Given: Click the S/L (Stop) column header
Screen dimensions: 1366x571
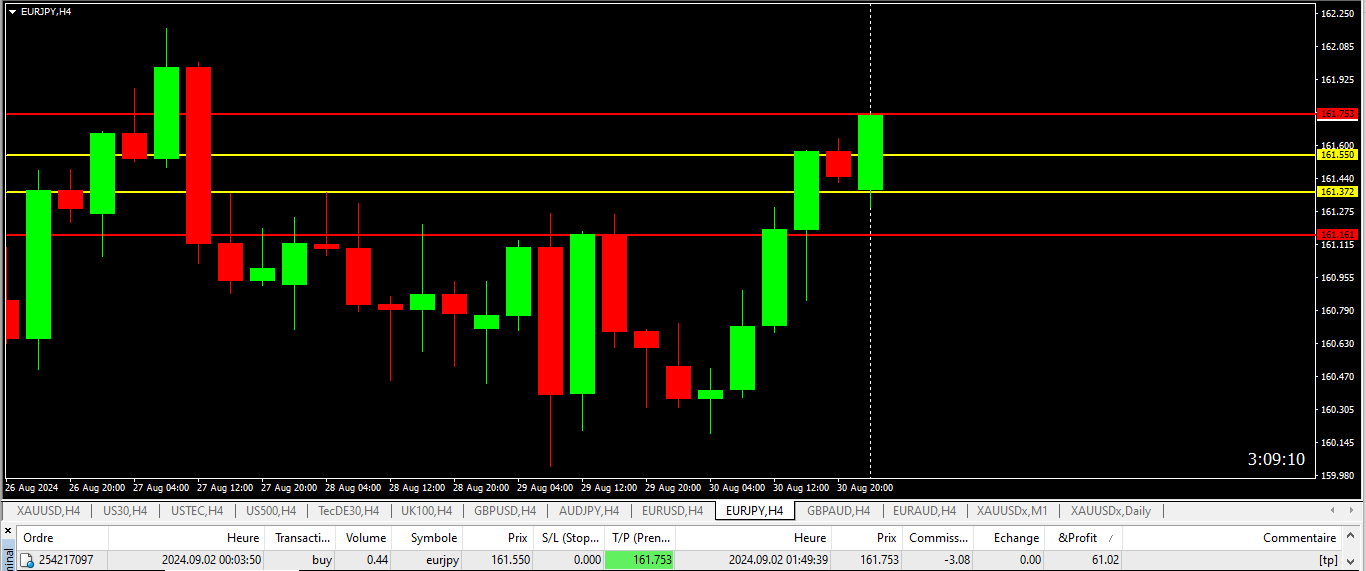Looking at the screenshot, I should pyautogui.click(x=567, y=538).
